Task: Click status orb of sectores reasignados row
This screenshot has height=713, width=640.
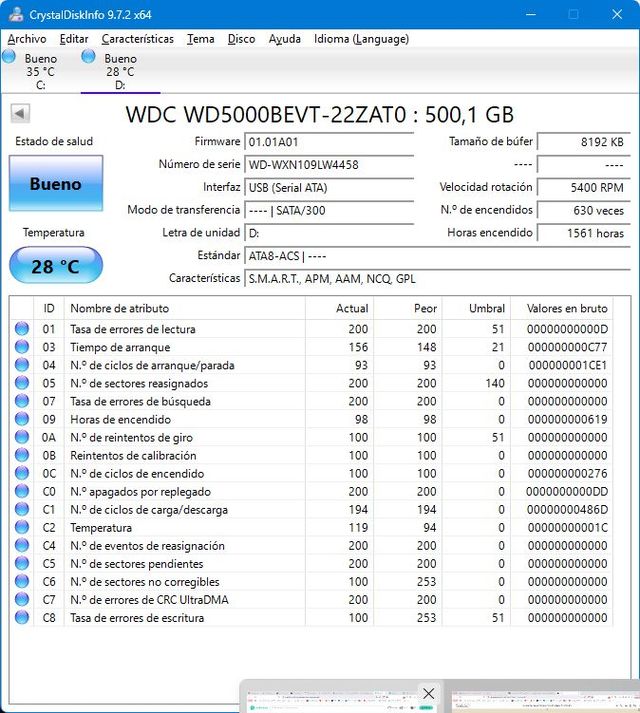Action: [22, 382]
